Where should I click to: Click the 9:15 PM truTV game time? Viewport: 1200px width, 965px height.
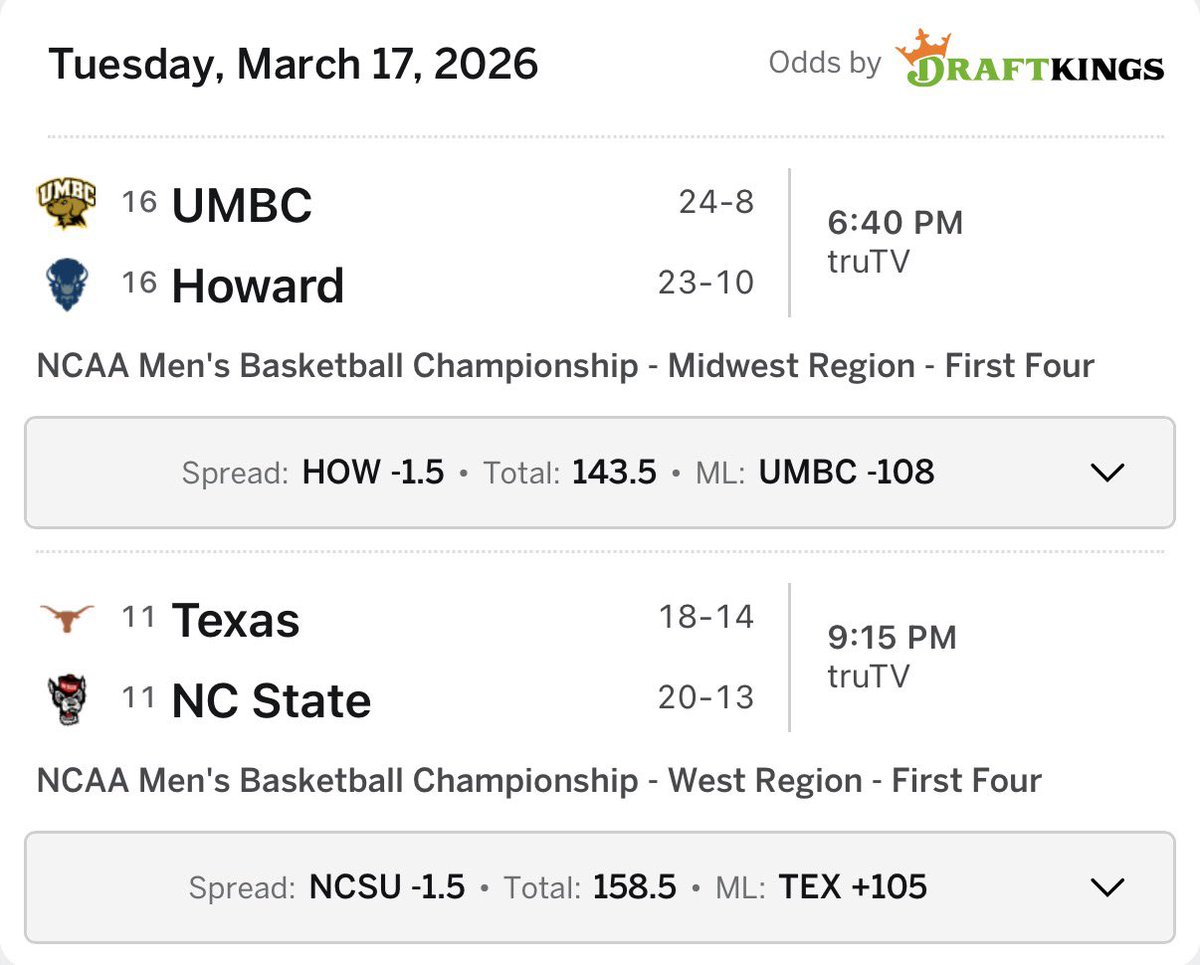click(892, 655)
